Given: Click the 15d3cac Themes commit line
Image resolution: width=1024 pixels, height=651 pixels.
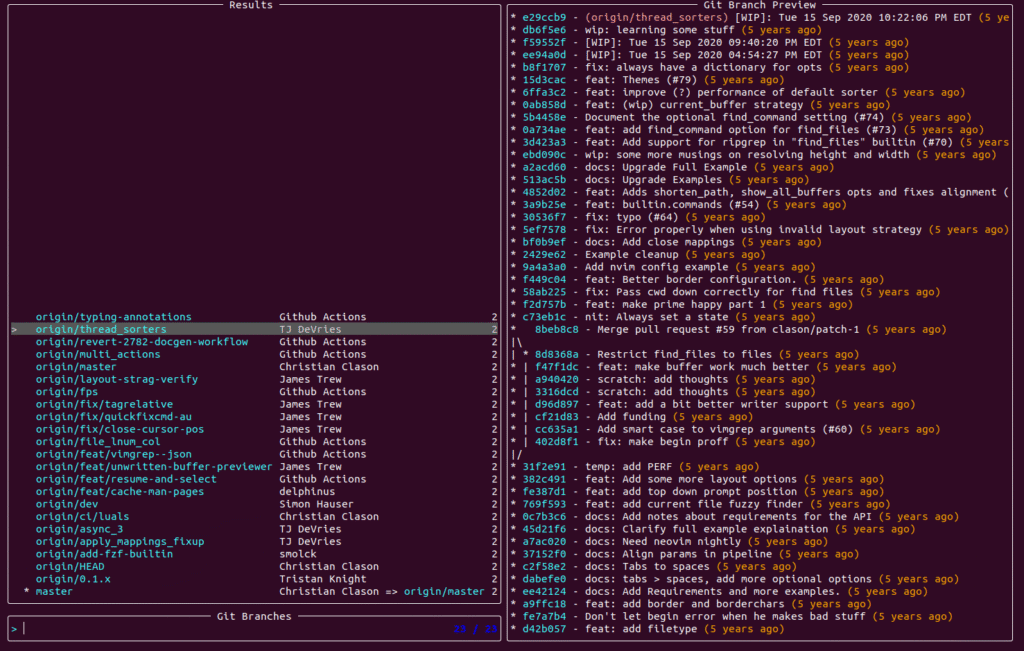Looking at the screenshot, I should [640, 80].
